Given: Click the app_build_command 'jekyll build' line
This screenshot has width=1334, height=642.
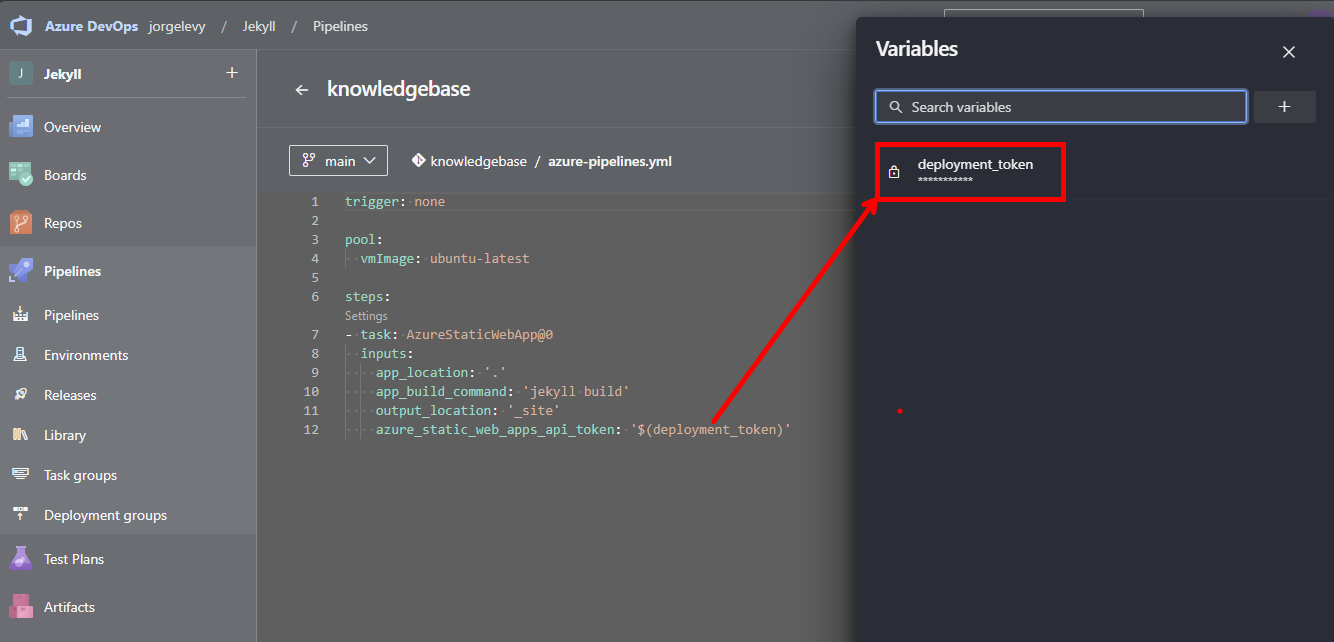Looking at the screenshot, I should 502,391.
